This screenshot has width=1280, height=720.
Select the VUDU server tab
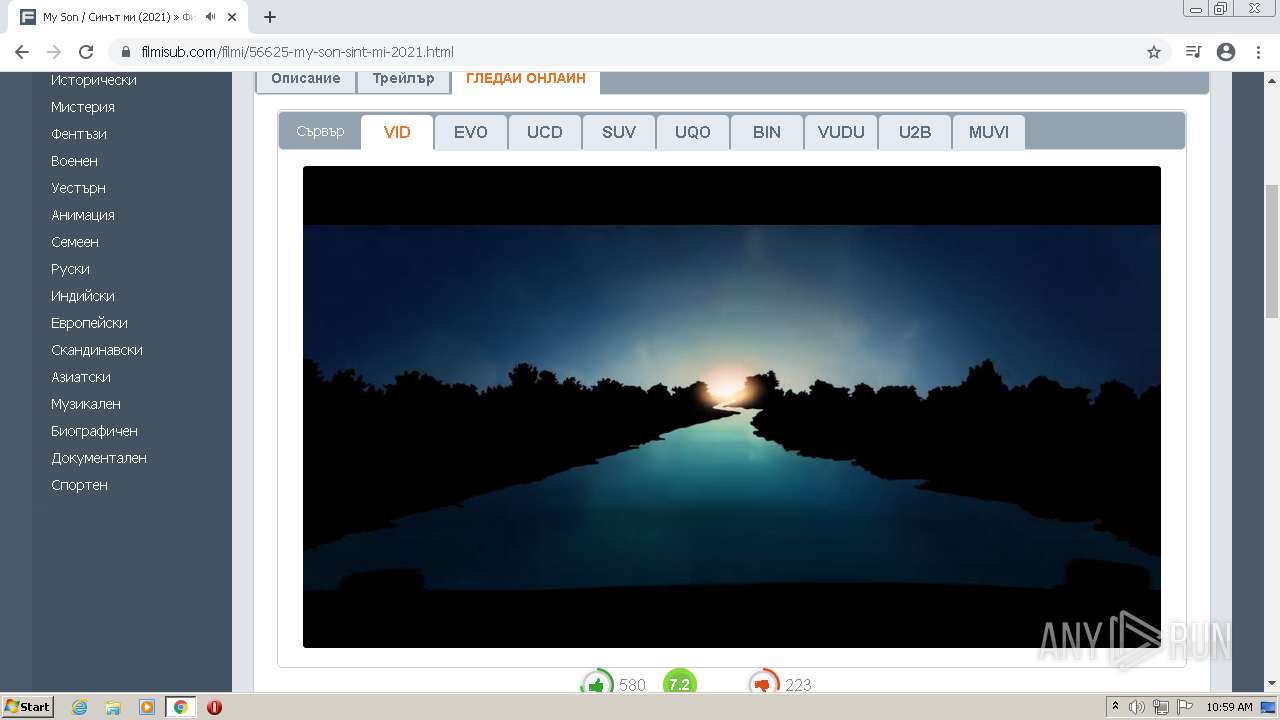click(841, 132)
